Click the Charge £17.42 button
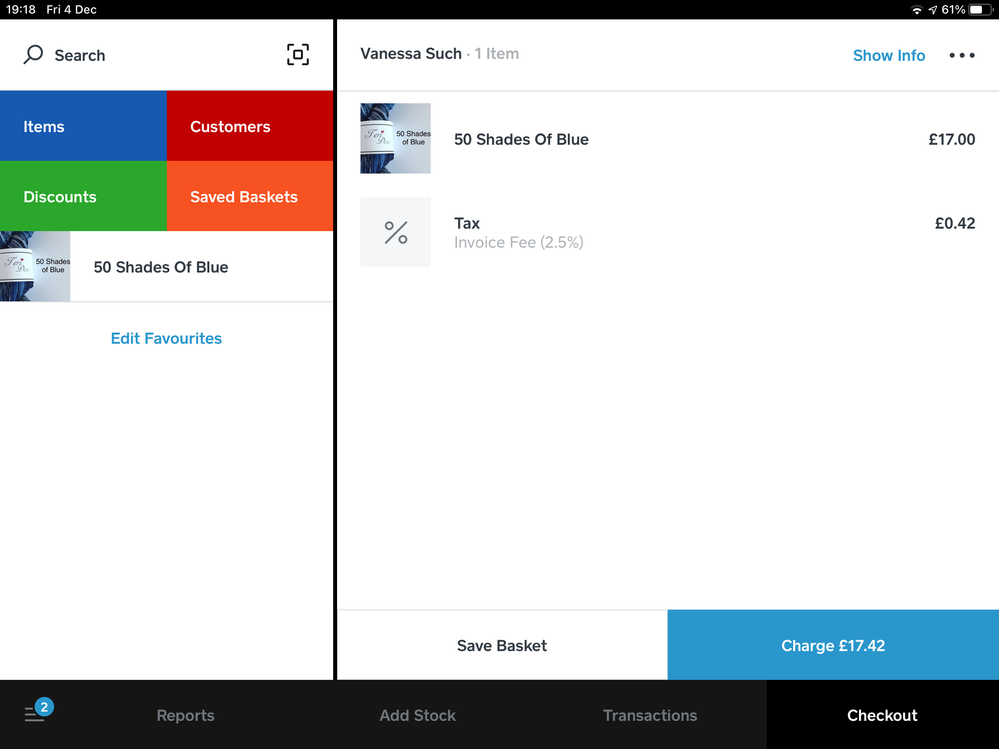This screenshot has width=999, height=749. 833,645
